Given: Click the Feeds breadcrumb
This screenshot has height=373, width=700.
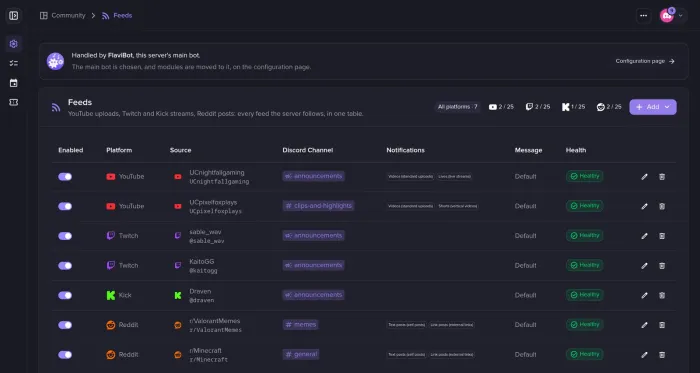Looking at the screenshot, I should click(x=117, y=16).
